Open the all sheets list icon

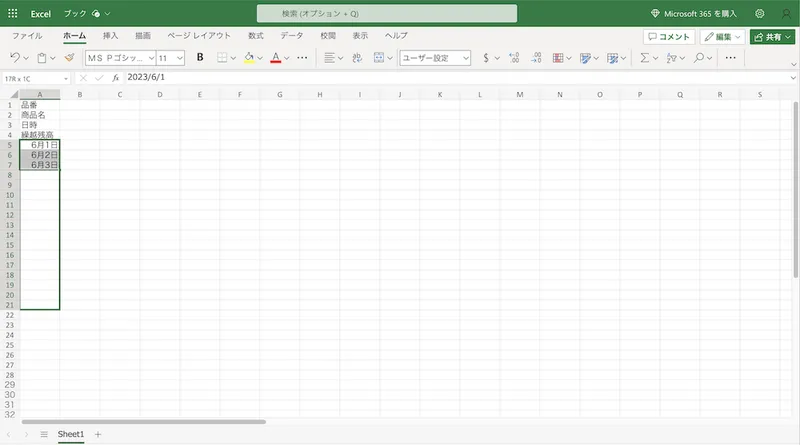click(44, 434)
